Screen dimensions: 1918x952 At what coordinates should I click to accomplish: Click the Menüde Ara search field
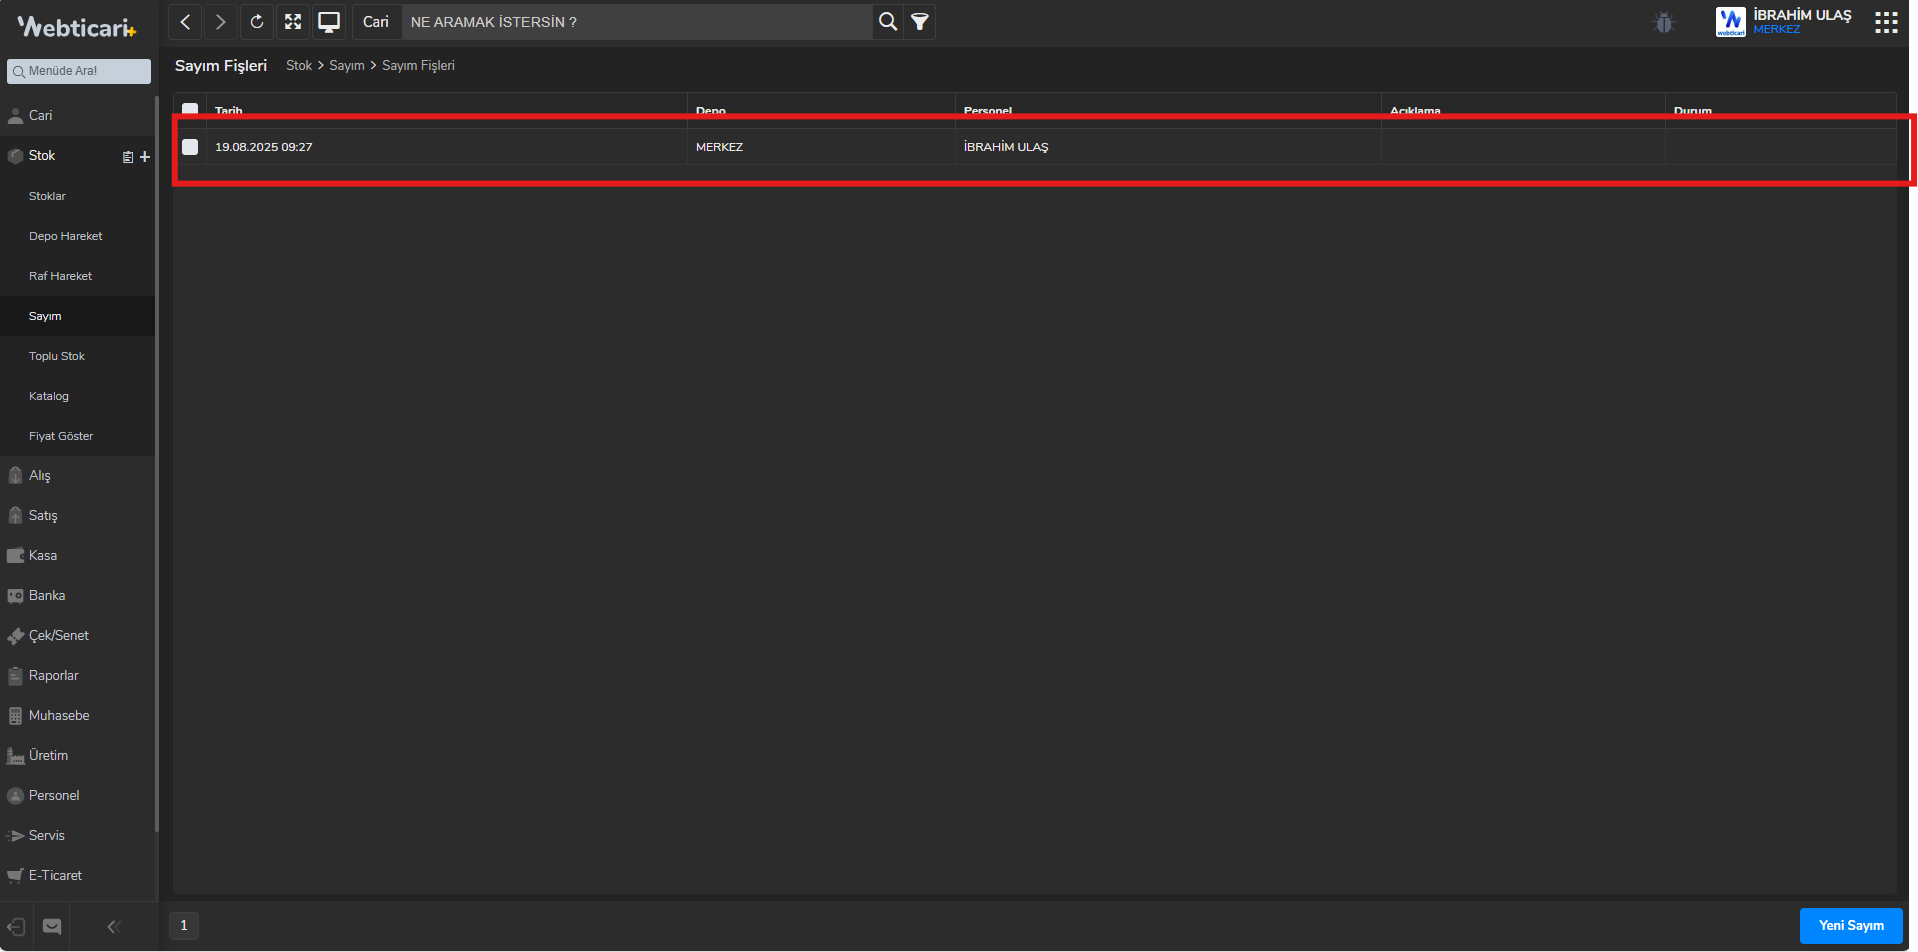[x=79, y=71]
